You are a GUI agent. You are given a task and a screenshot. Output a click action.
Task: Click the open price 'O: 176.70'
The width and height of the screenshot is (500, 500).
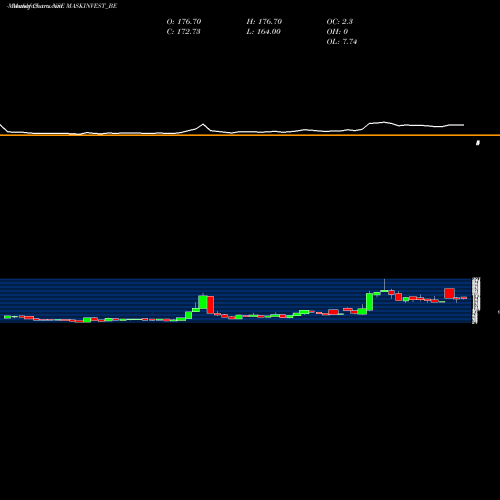(x=184, y=22)
